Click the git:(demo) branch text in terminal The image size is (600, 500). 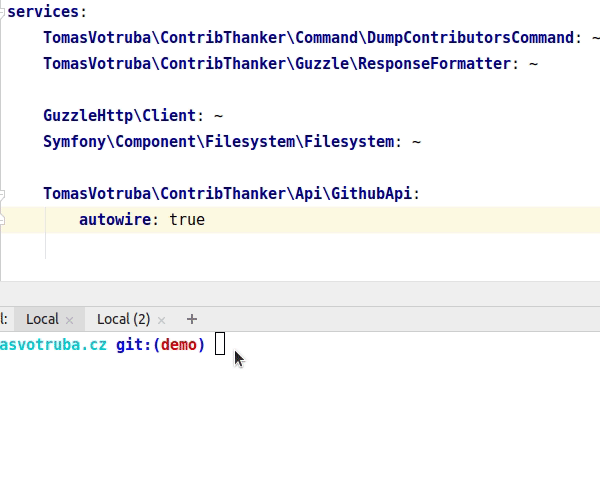(161, 345)
